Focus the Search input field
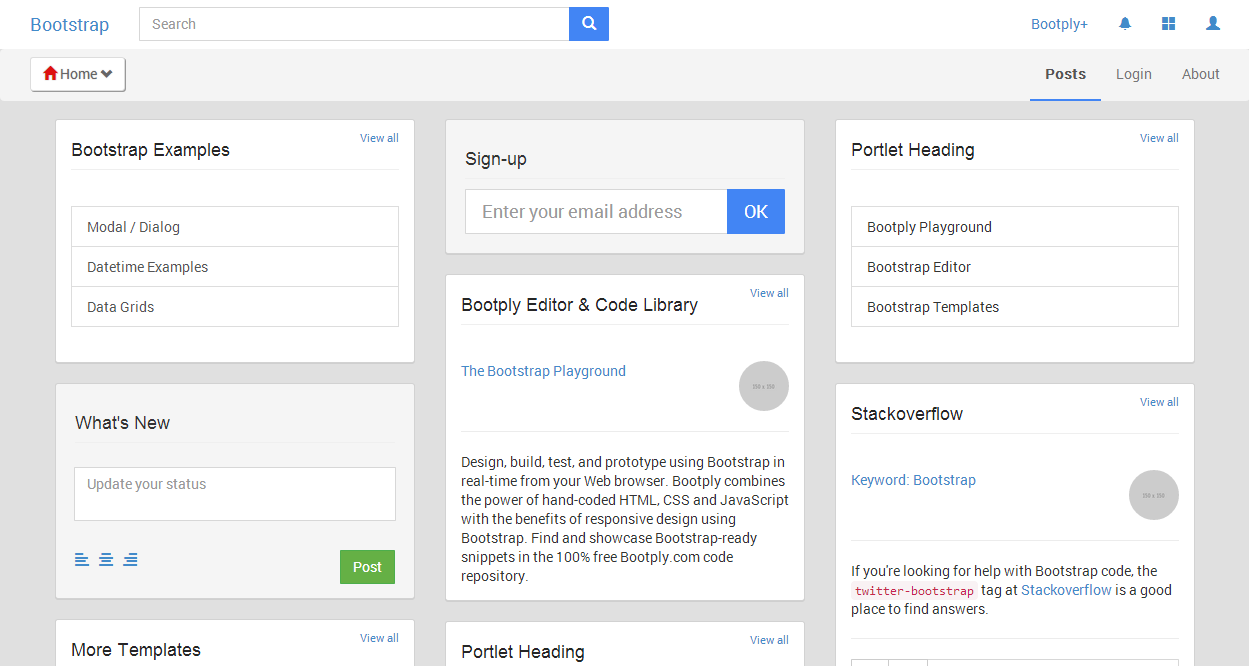1249x666 pixels. click(354, 24)
